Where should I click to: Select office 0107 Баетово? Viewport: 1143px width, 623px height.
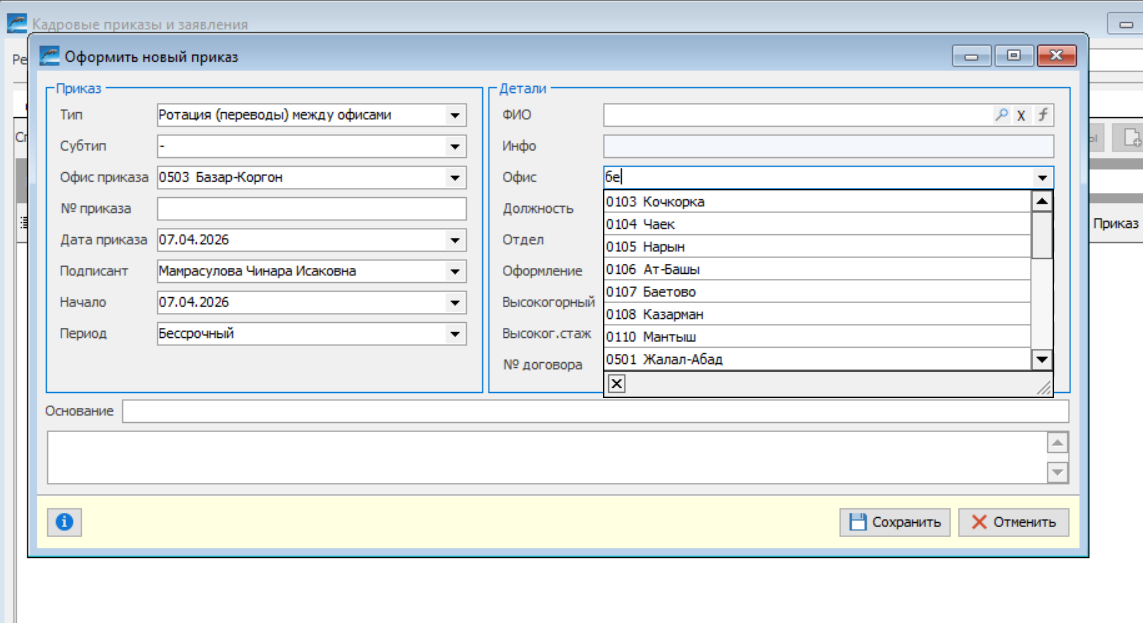[x=817, y=292]
